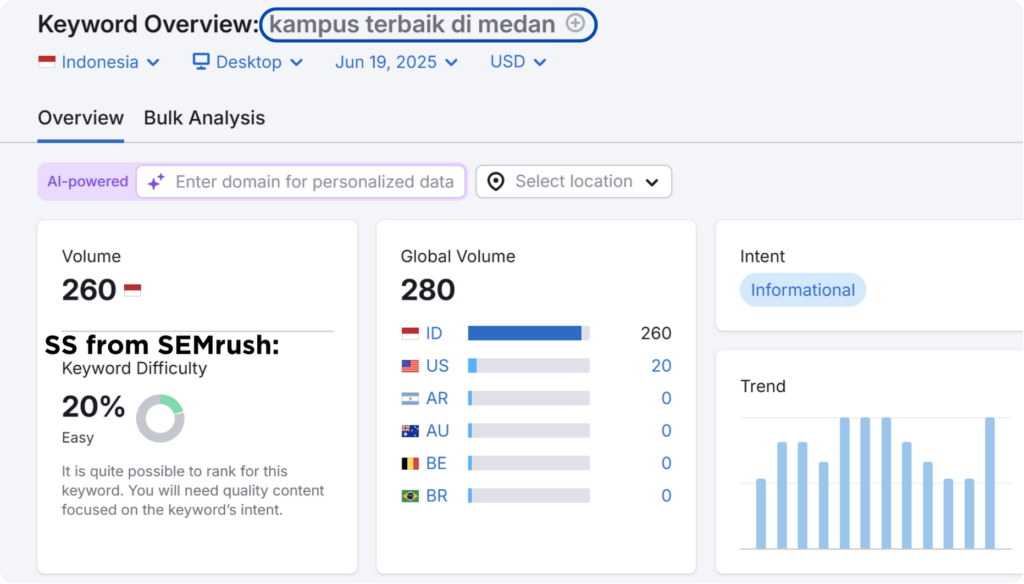Click the keyword field kampus terbaik di medan
Screen dimensions: 1024x584
point(428,25)
